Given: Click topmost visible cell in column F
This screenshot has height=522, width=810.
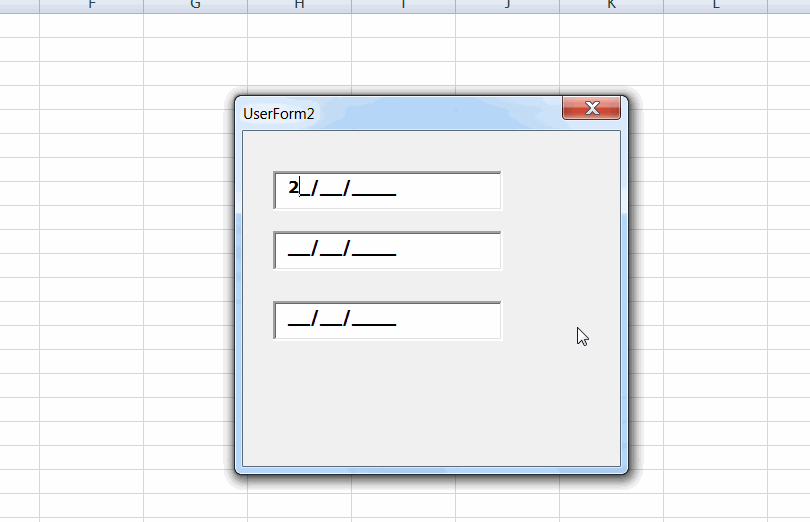Looking at the screenshot, I should pyautogui.click(x=91, y=25).
